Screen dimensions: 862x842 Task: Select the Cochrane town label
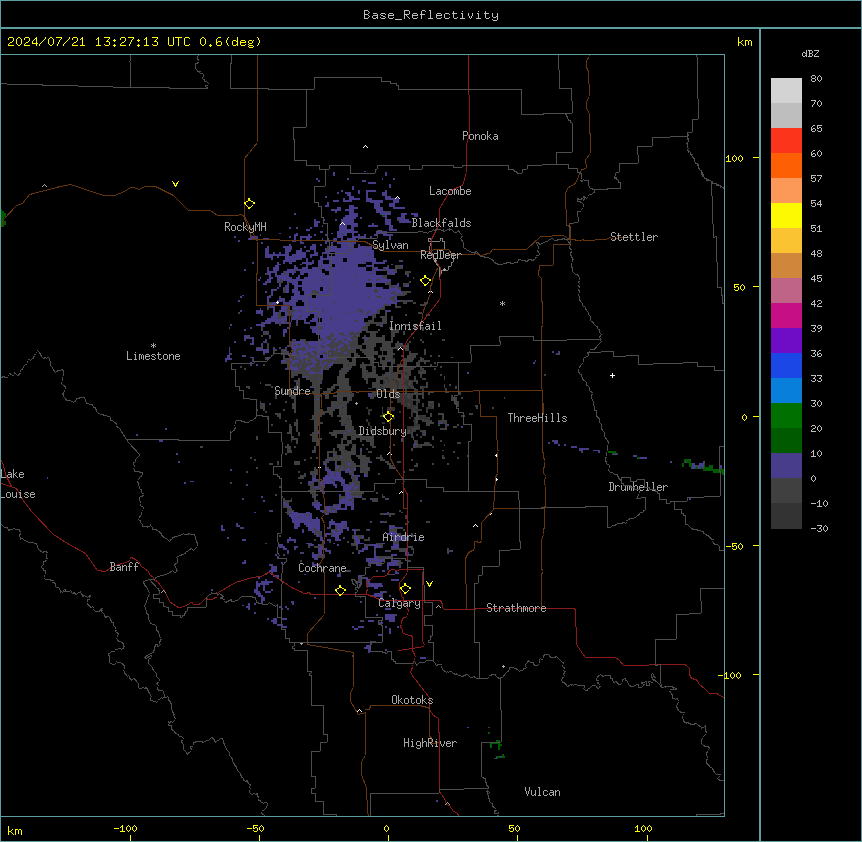click(322, 568)
